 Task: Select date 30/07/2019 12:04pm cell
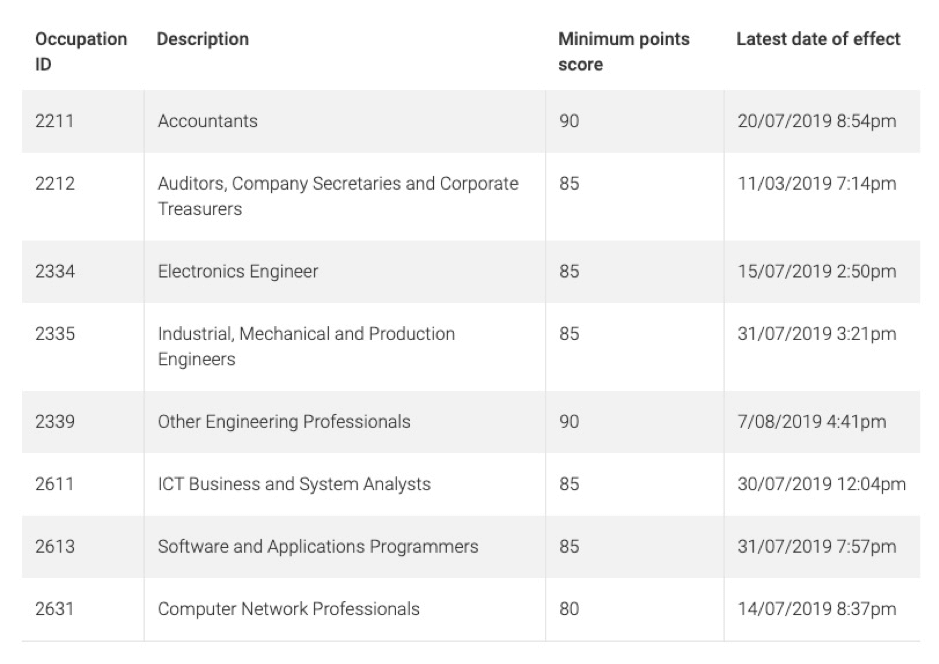(x=822, y=484)
